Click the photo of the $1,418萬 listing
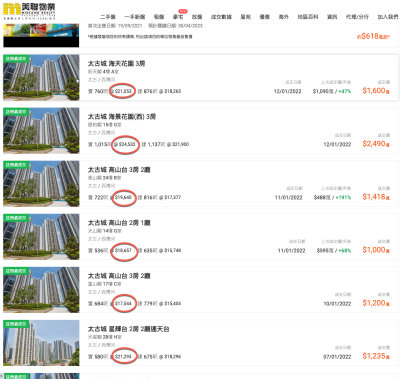The height and width of the screenshot is (379, 400). click(x=41, y=183)
